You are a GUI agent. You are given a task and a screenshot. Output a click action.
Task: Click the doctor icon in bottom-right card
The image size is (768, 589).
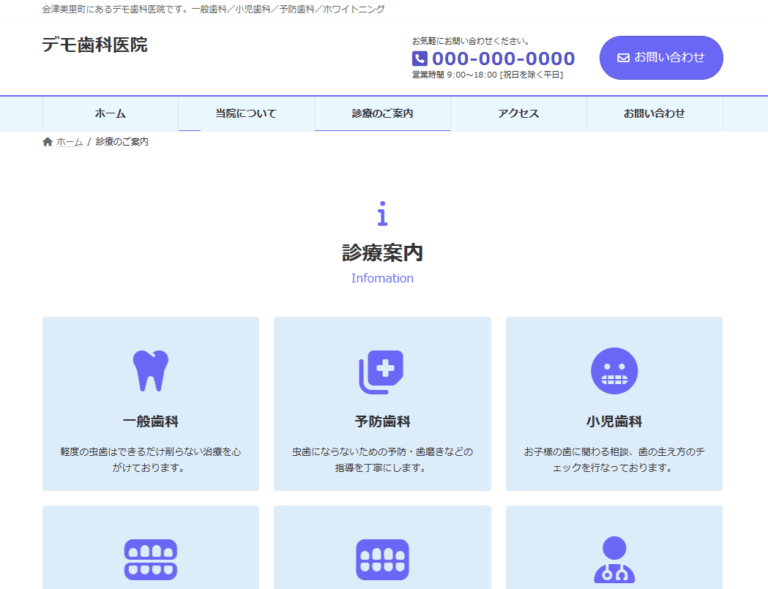coord(613,560)
